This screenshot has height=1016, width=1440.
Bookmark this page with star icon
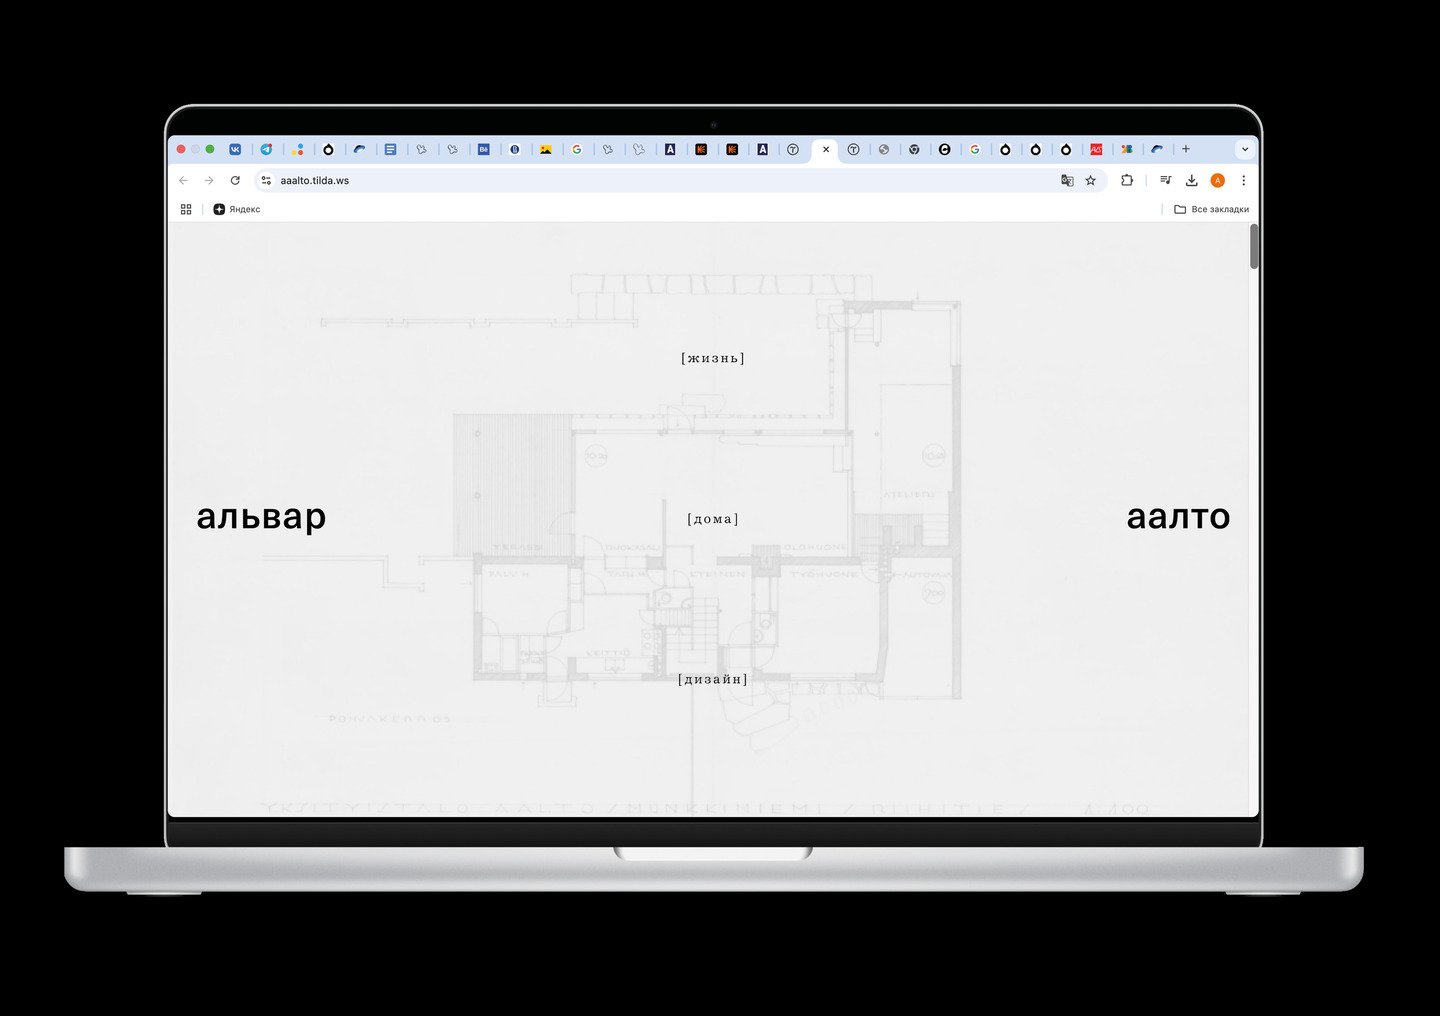(1091, 180)
